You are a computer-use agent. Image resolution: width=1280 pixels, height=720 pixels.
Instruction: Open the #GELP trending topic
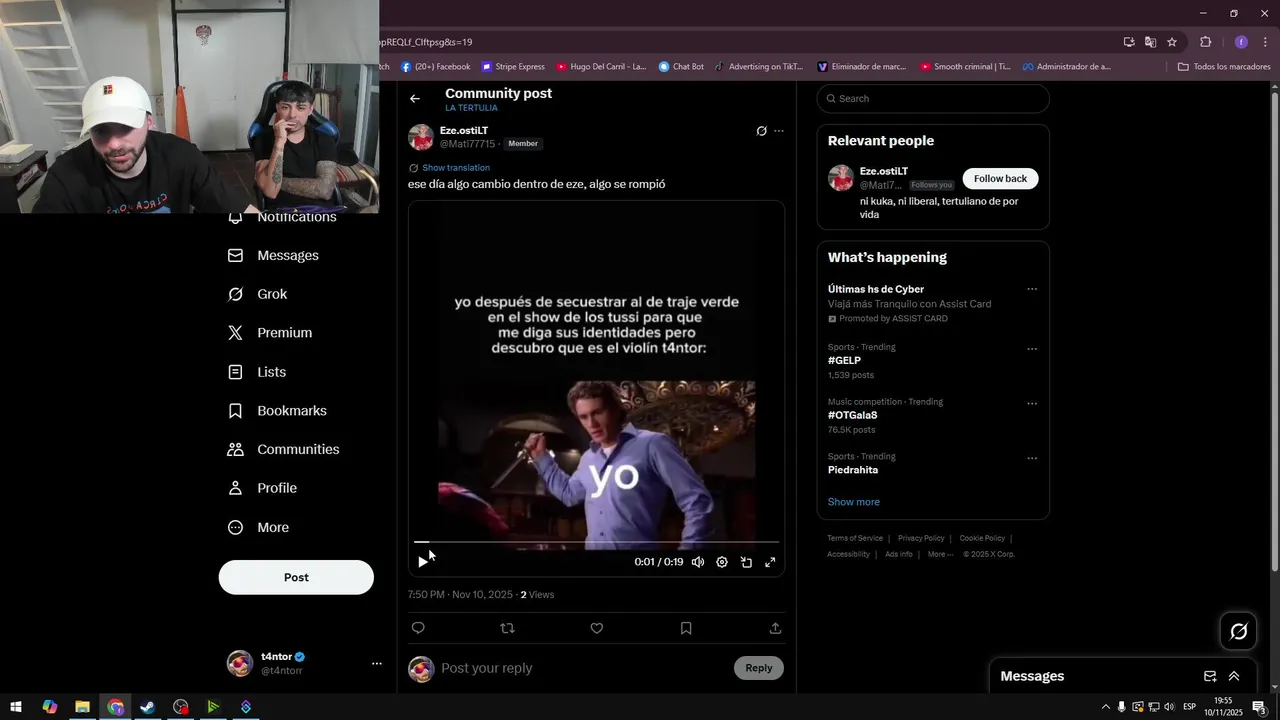click(x=844, y=361)
